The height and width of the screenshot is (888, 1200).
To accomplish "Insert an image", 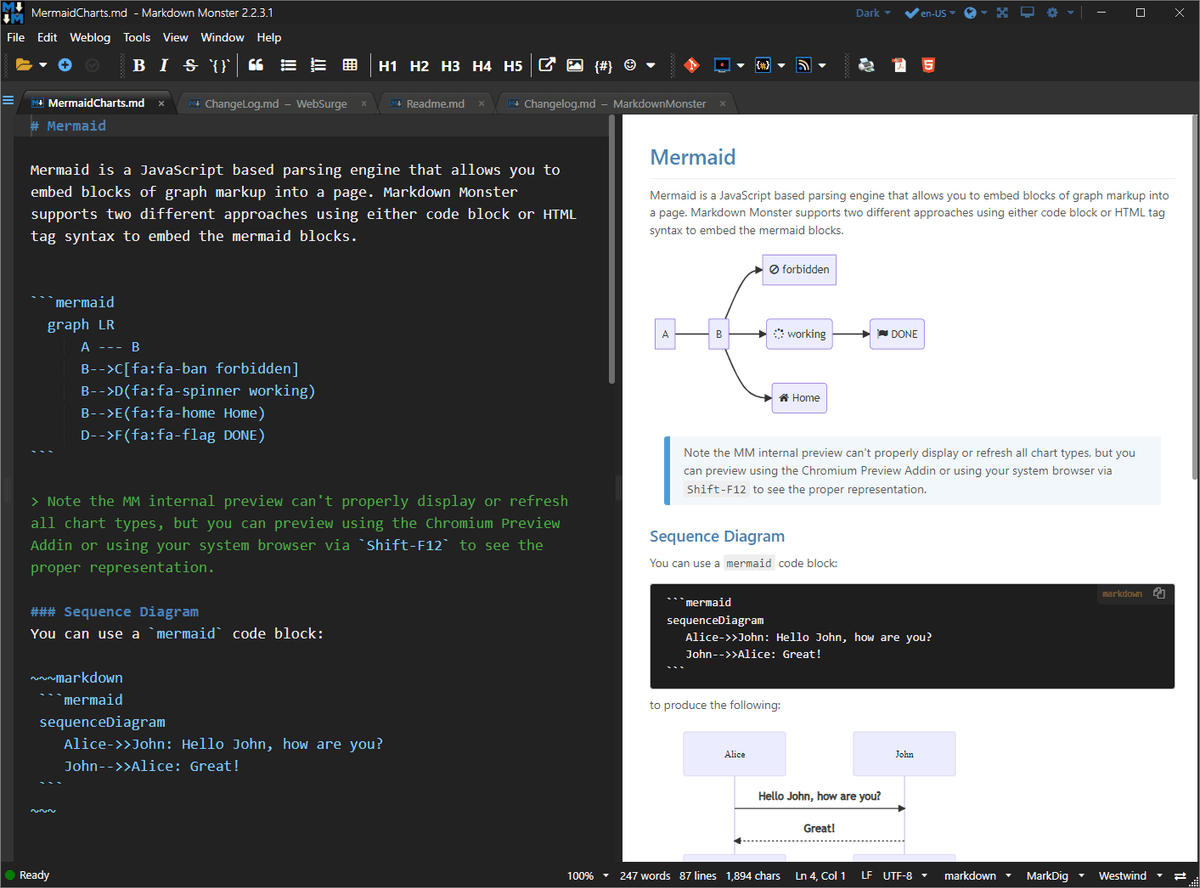I will (x=574, y=65).
